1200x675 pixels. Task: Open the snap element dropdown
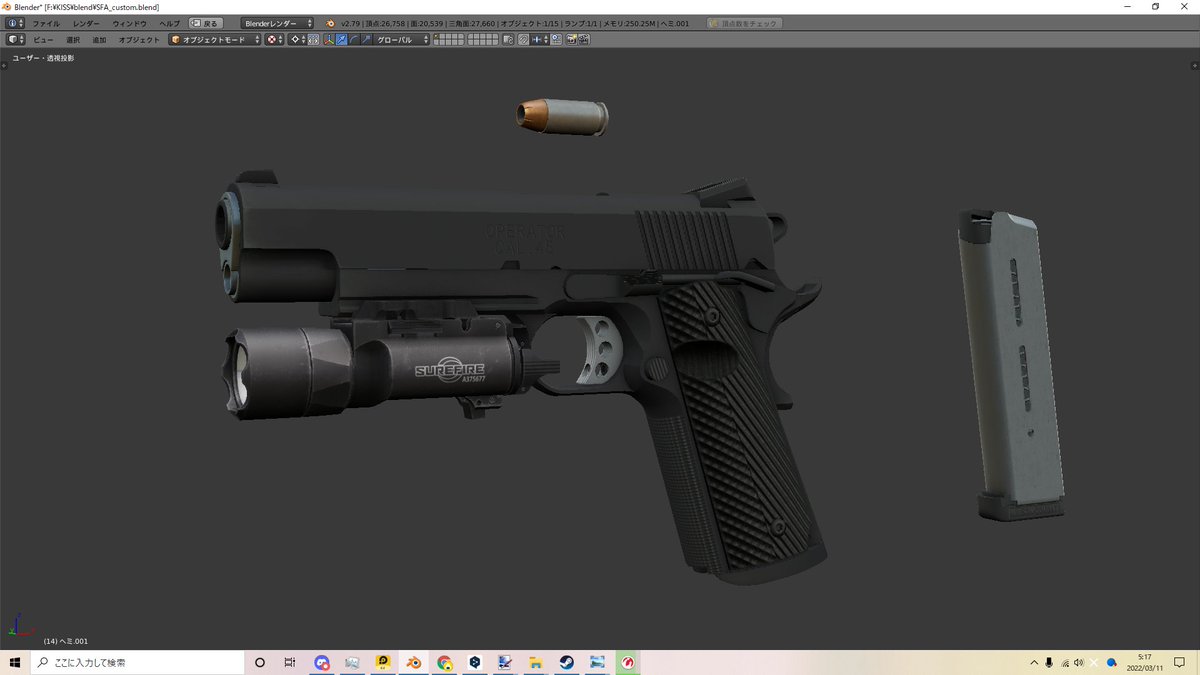tap(539, 39)
